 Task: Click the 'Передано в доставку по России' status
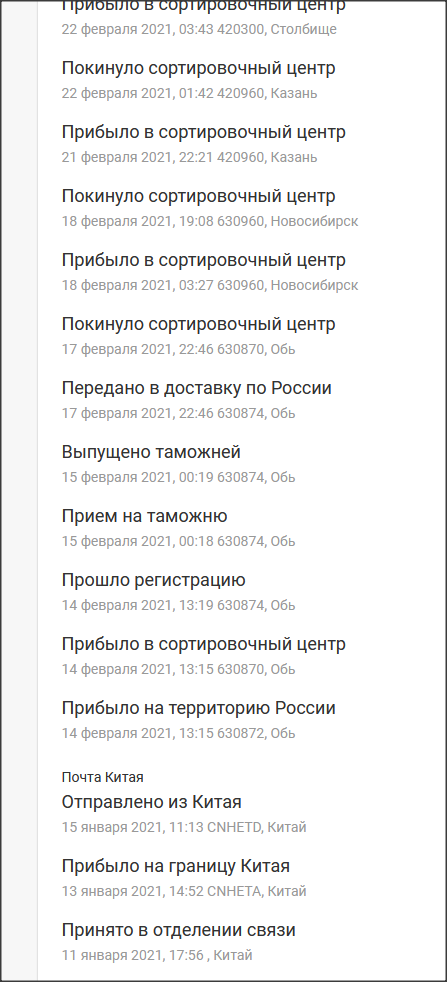pyautogui.click(x=197, y=388)
